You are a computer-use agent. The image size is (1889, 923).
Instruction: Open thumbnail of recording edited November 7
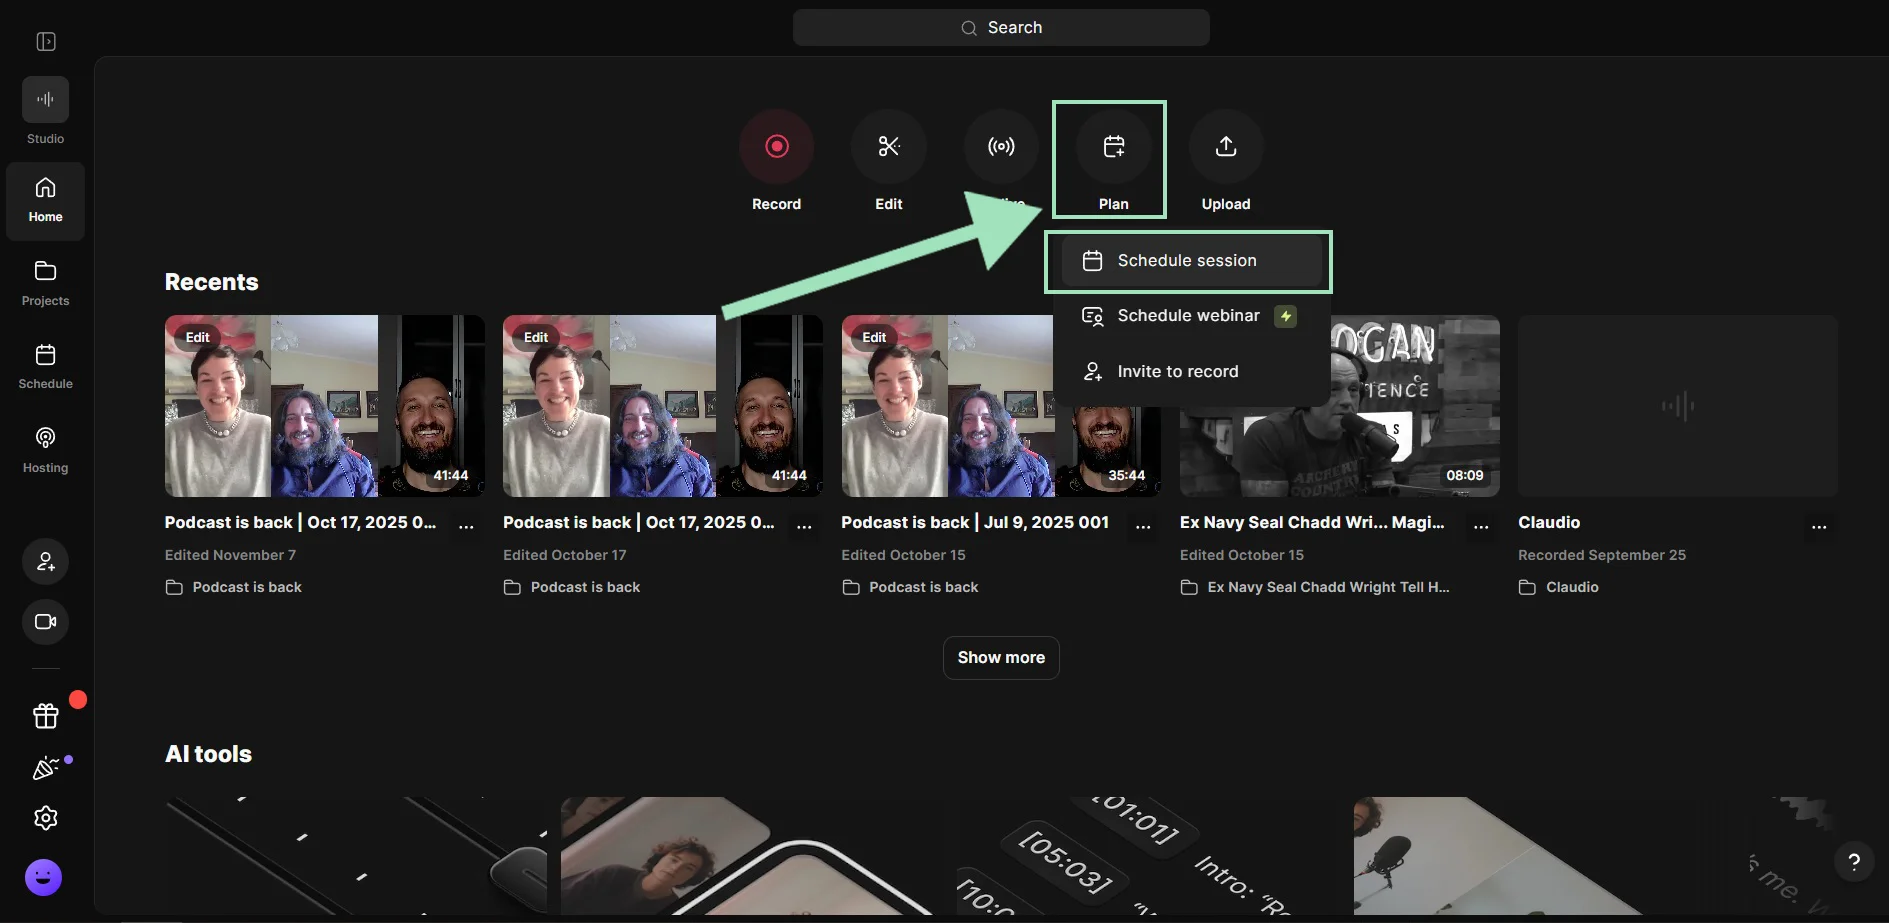(325, 406)
